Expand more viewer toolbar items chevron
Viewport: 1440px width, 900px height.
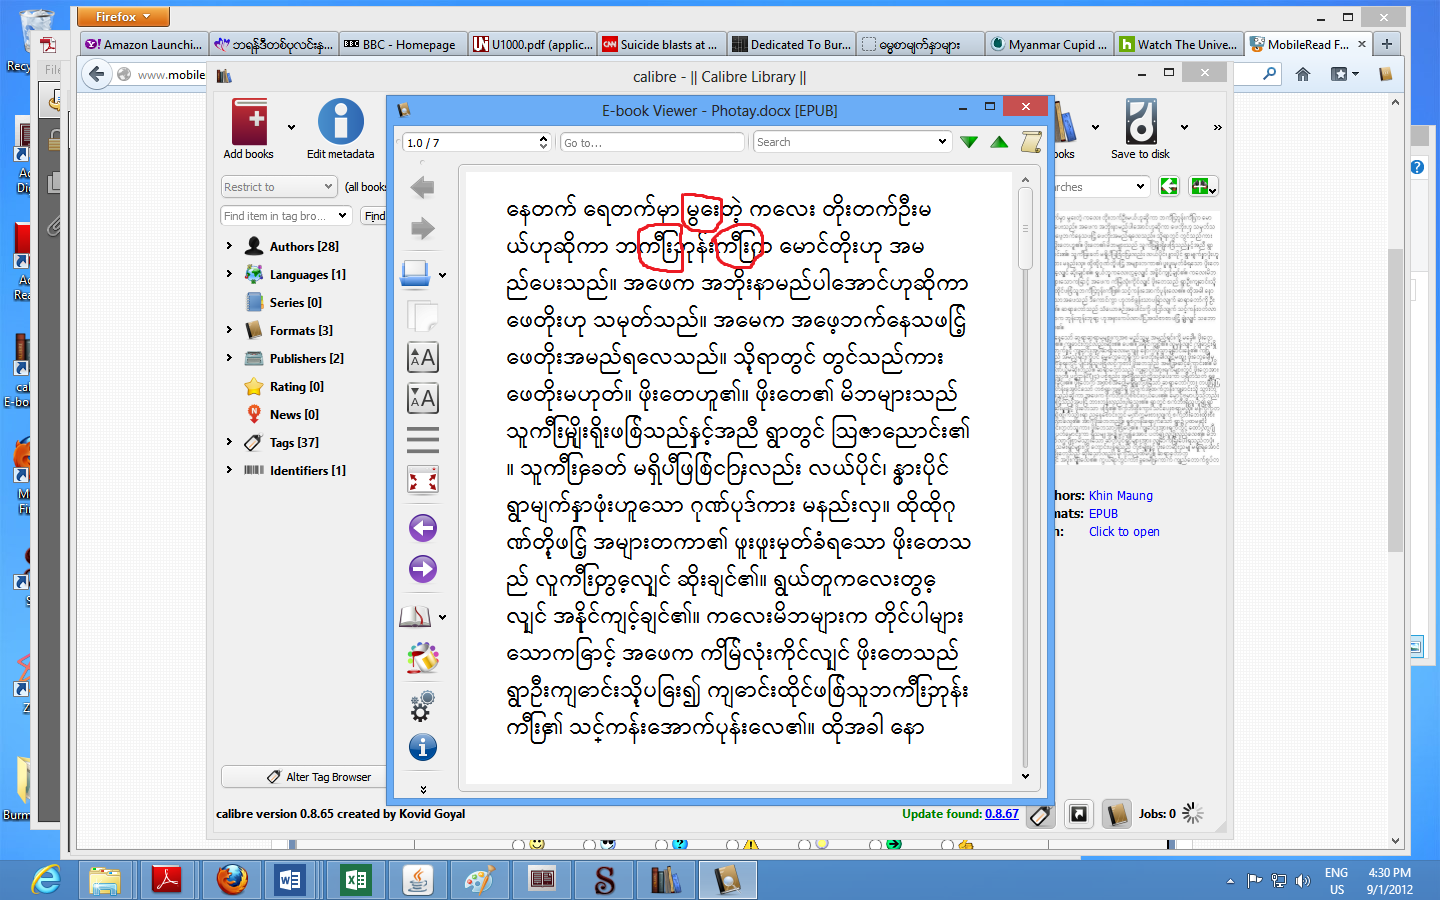423,789
